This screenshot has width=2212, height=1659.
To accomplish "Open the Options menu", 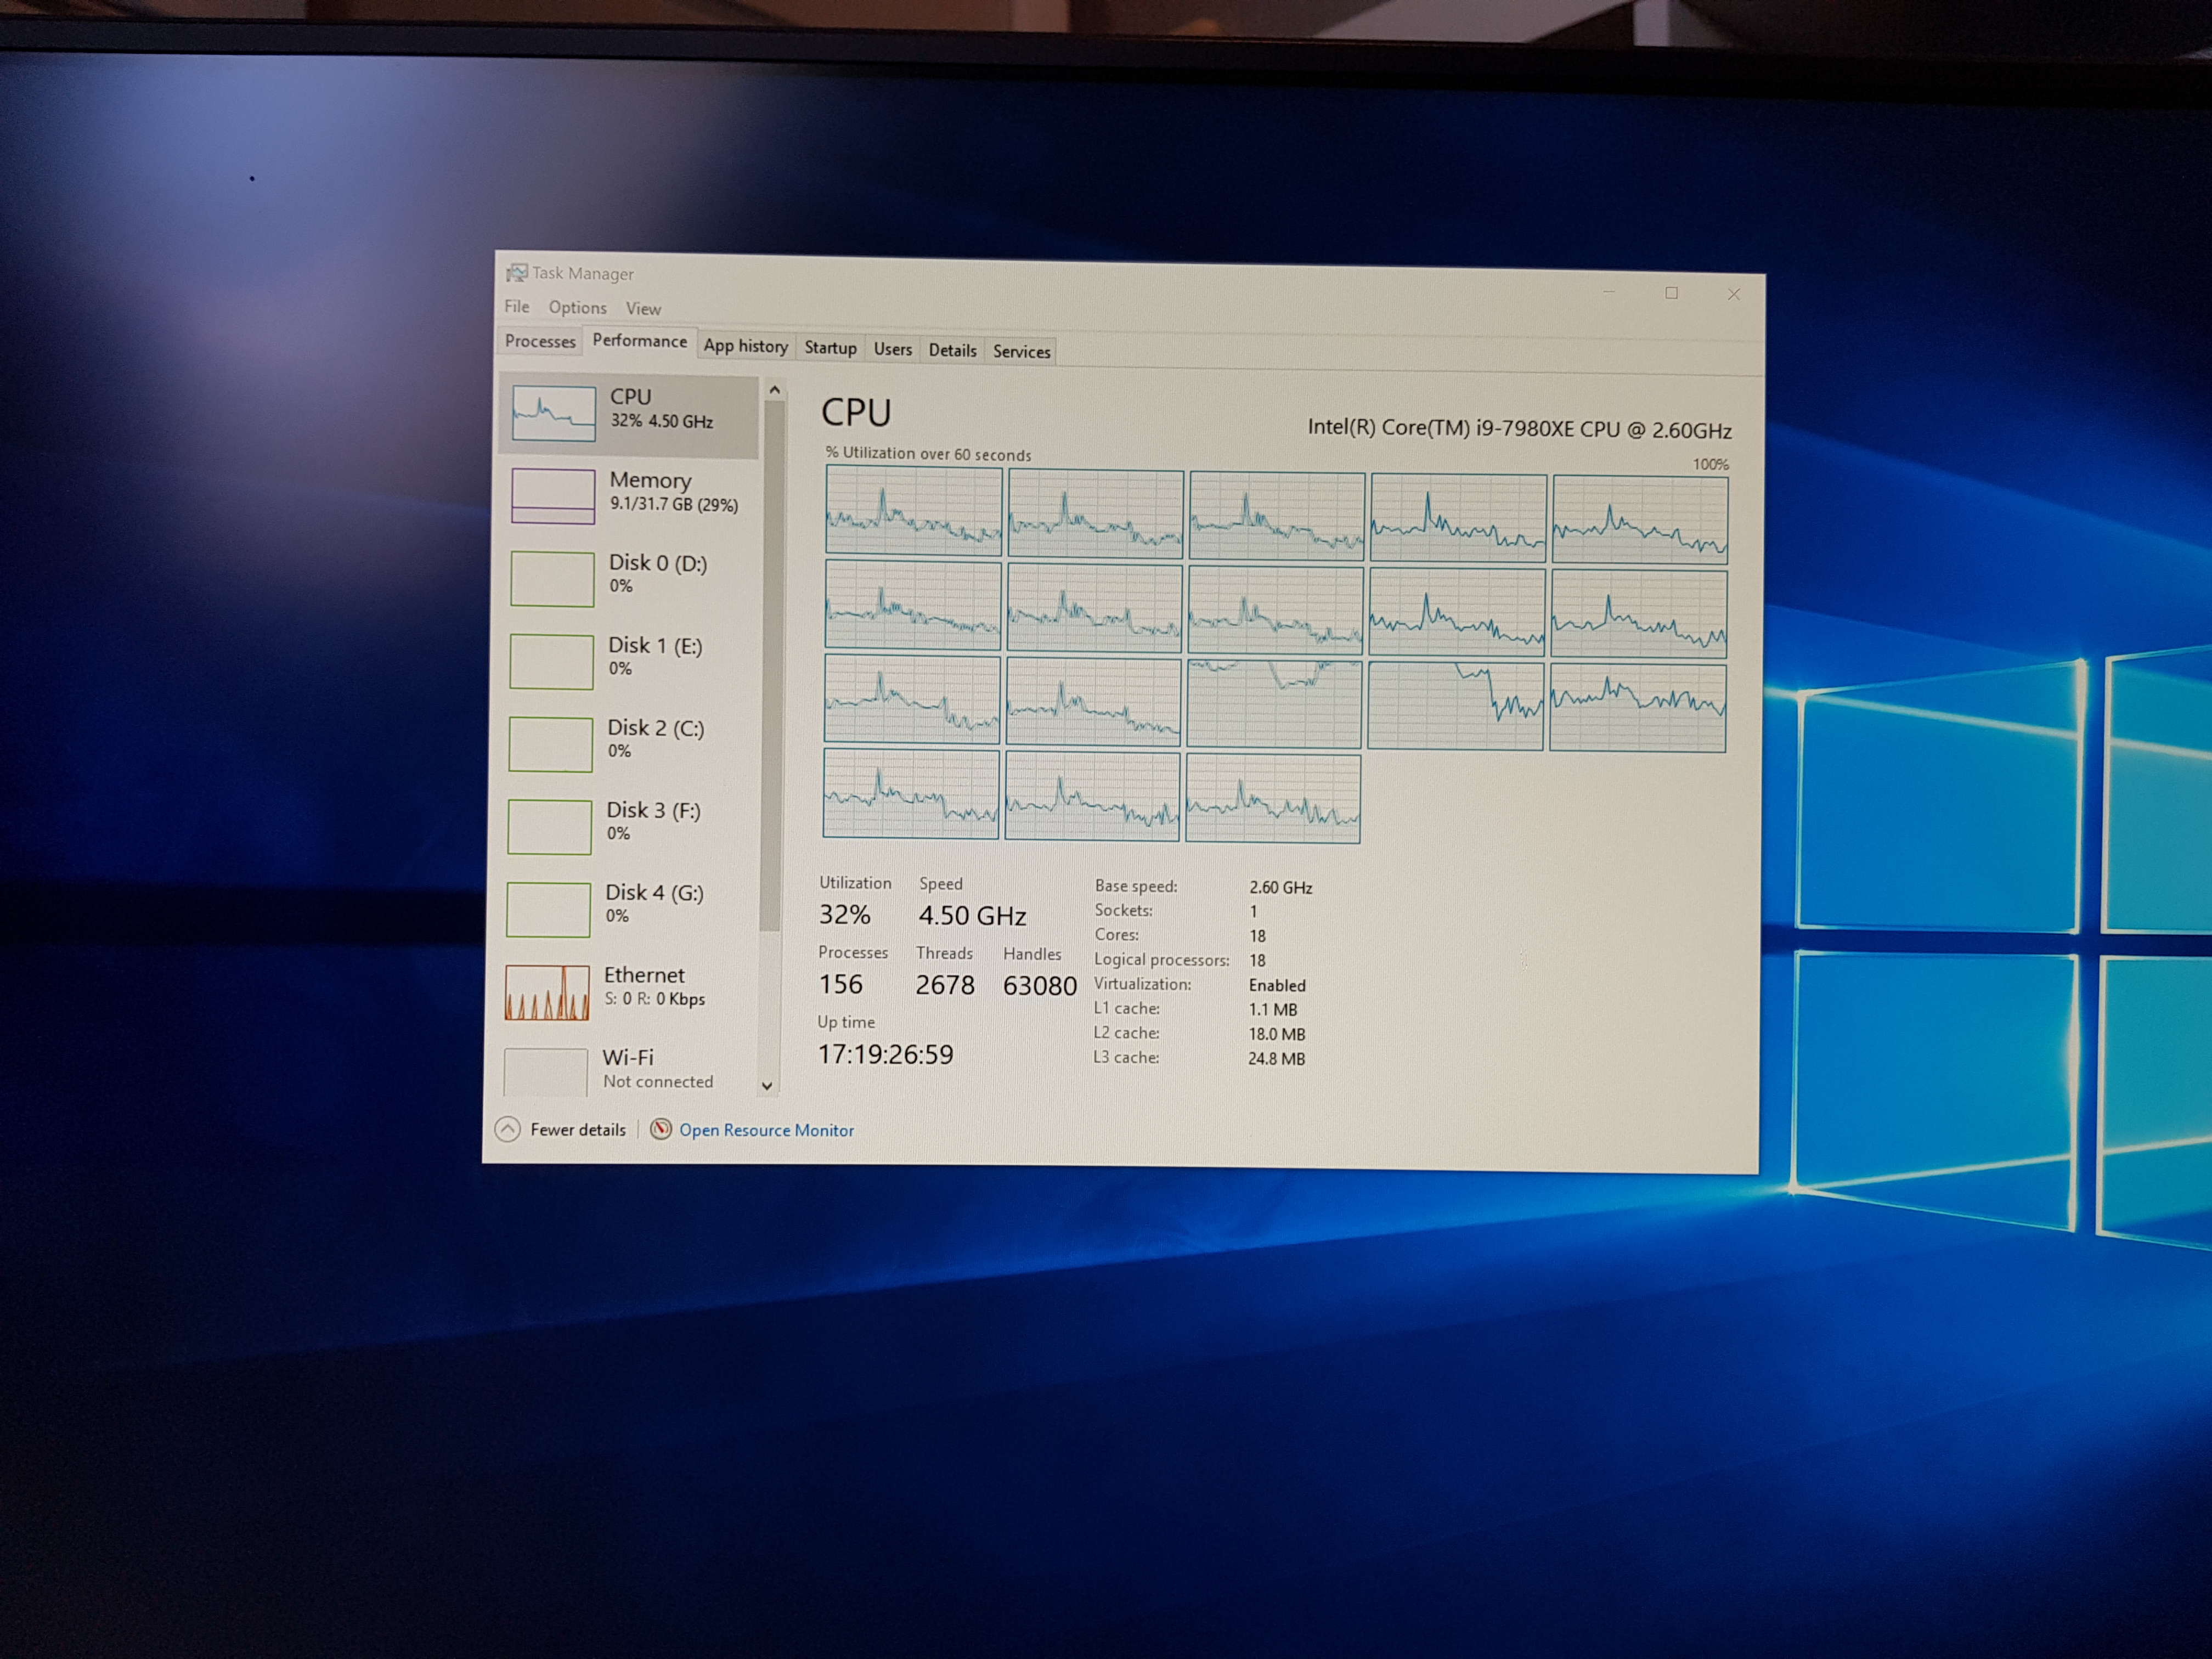I will (x=577, y=307).
